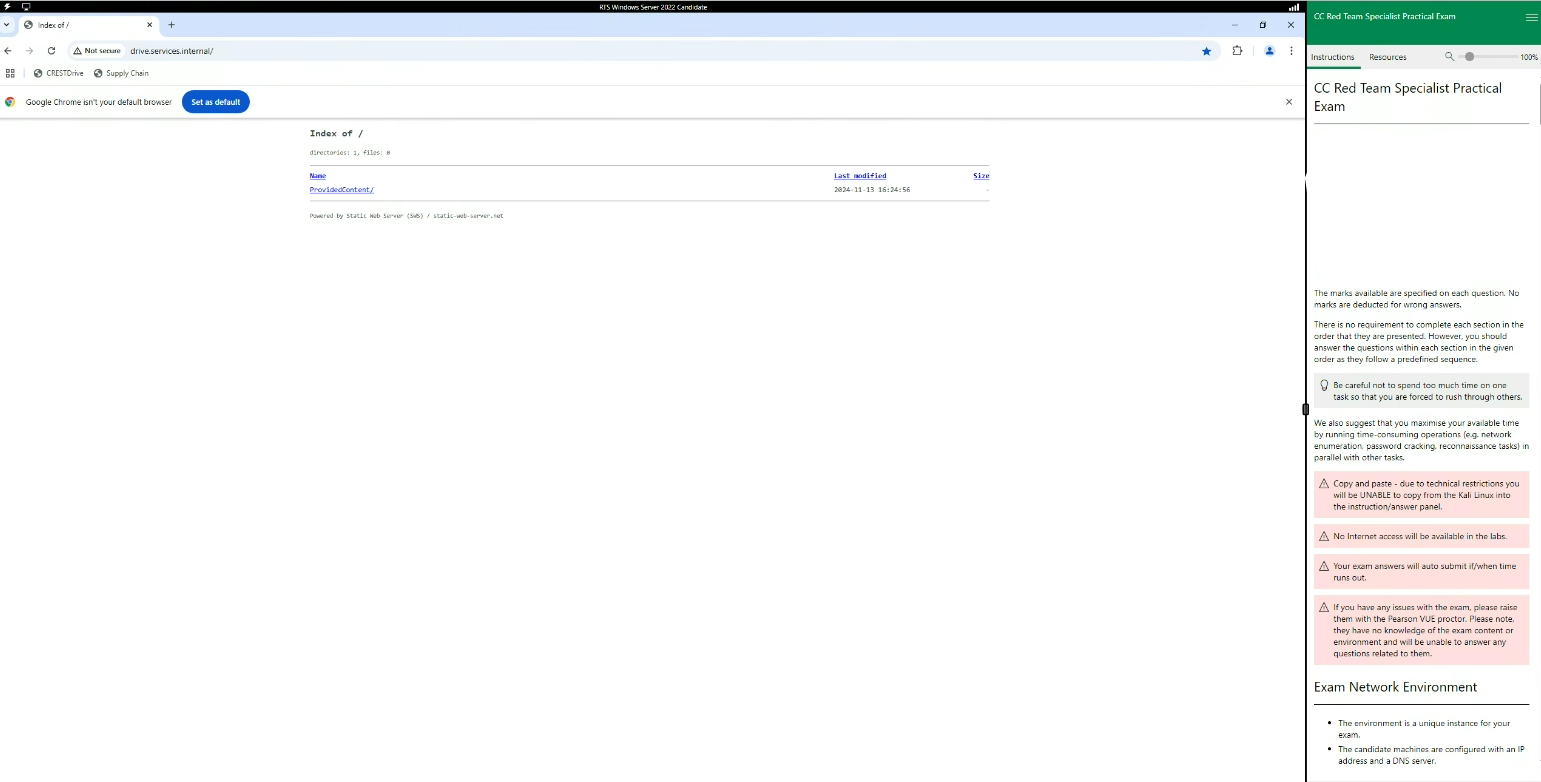Screen dimensions: 1541x782
Task: Click 'Index of /' page heading
Action: tap(337, 133)
